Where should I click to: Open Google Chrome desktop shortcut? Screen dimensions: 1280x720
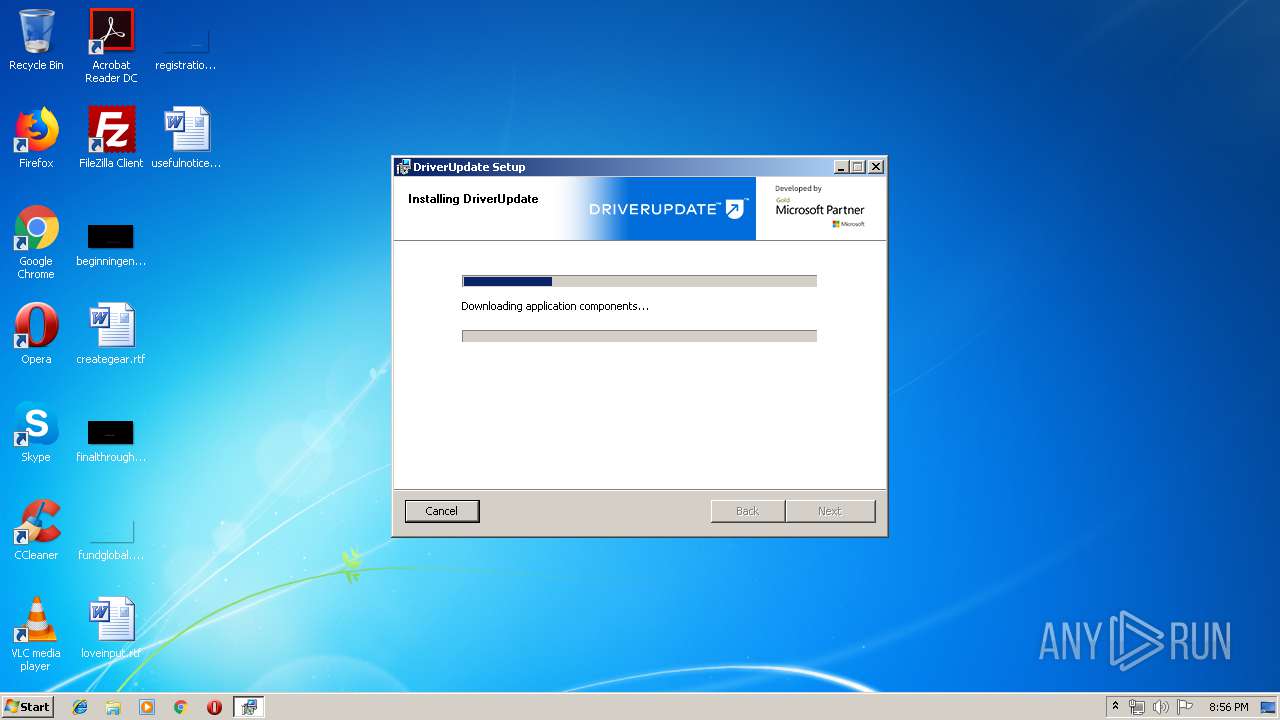pos(36,243)
